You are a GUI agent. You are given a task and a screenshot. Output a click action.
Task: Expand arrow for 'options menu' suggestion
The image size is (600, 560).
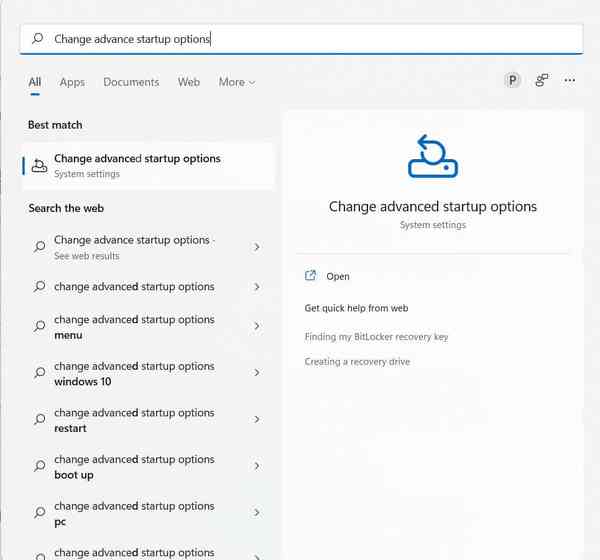coord(257,326)
